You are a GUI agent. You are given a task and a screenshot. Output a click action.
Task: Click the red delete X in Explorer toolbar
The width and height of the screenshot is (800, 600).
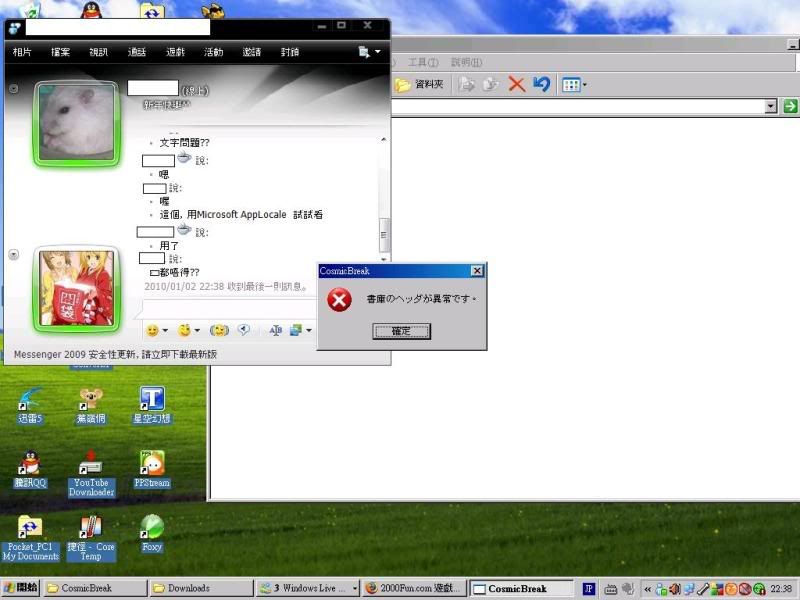point(517,85)
